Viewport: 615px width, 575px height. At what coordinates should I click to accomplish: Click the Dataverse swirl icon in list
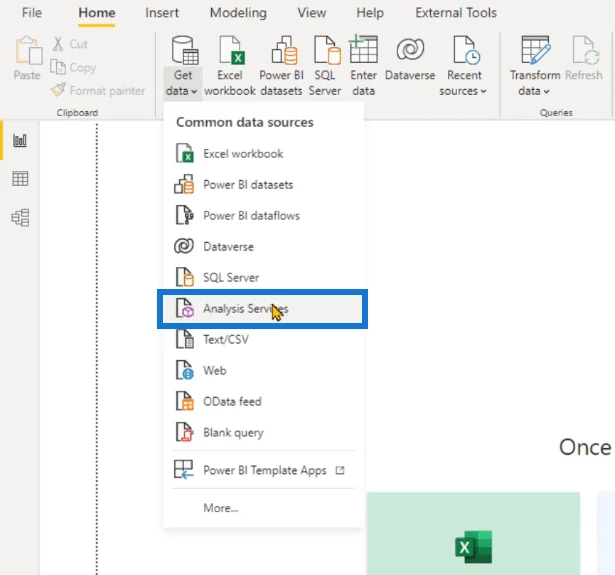pos(184,246)
